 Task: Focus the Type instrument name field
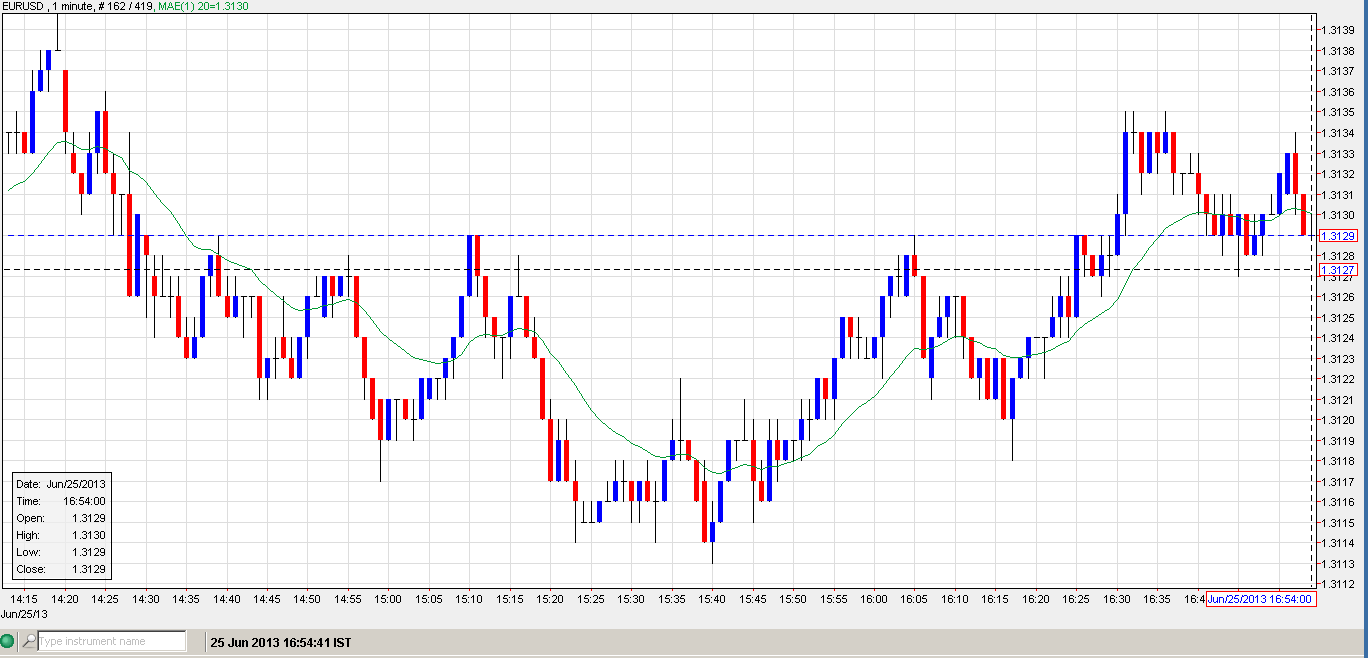[x=112, y=641]
